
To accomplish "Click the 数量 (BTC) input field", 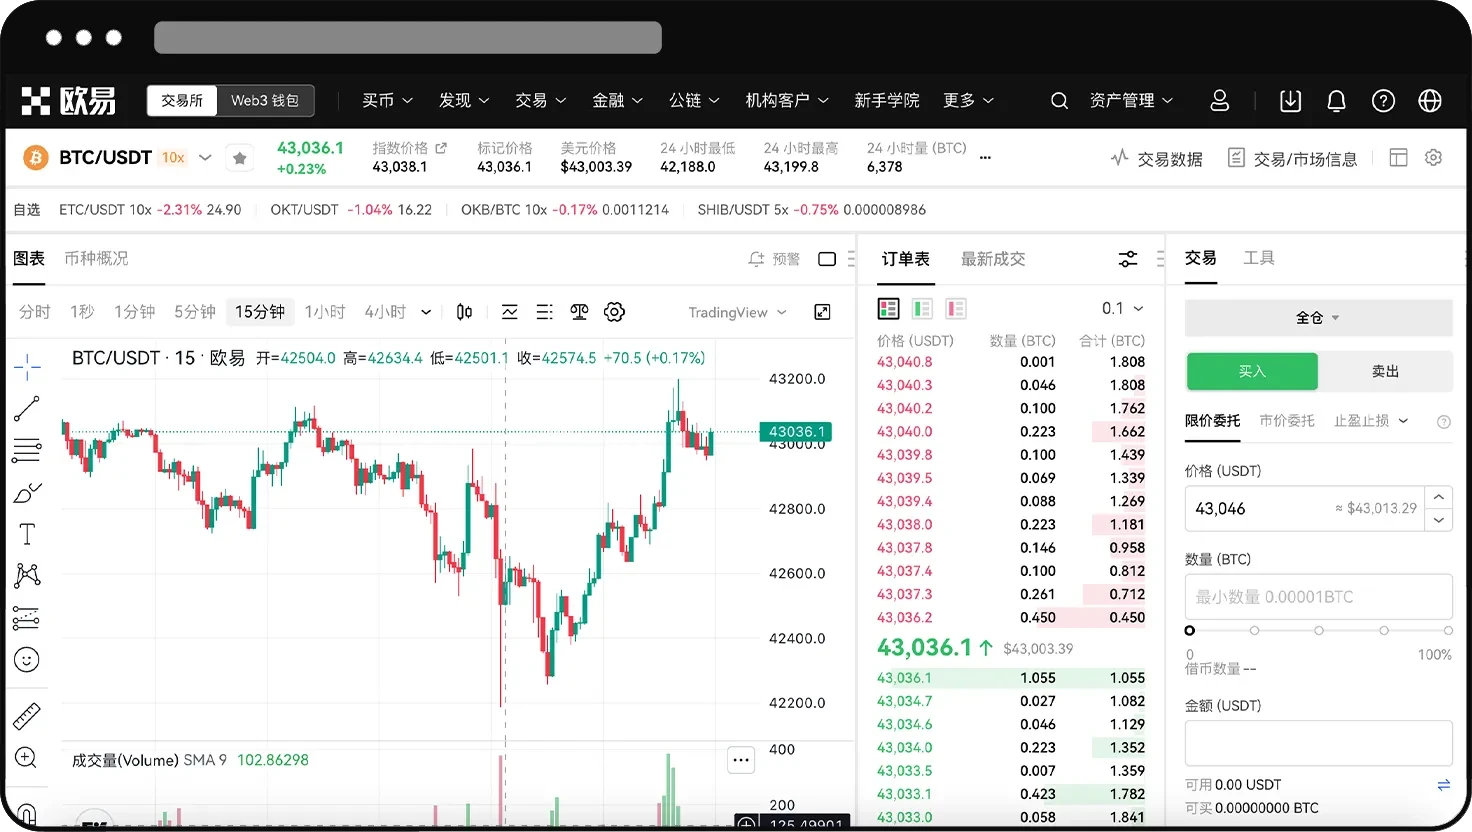I will point(1318,597).
